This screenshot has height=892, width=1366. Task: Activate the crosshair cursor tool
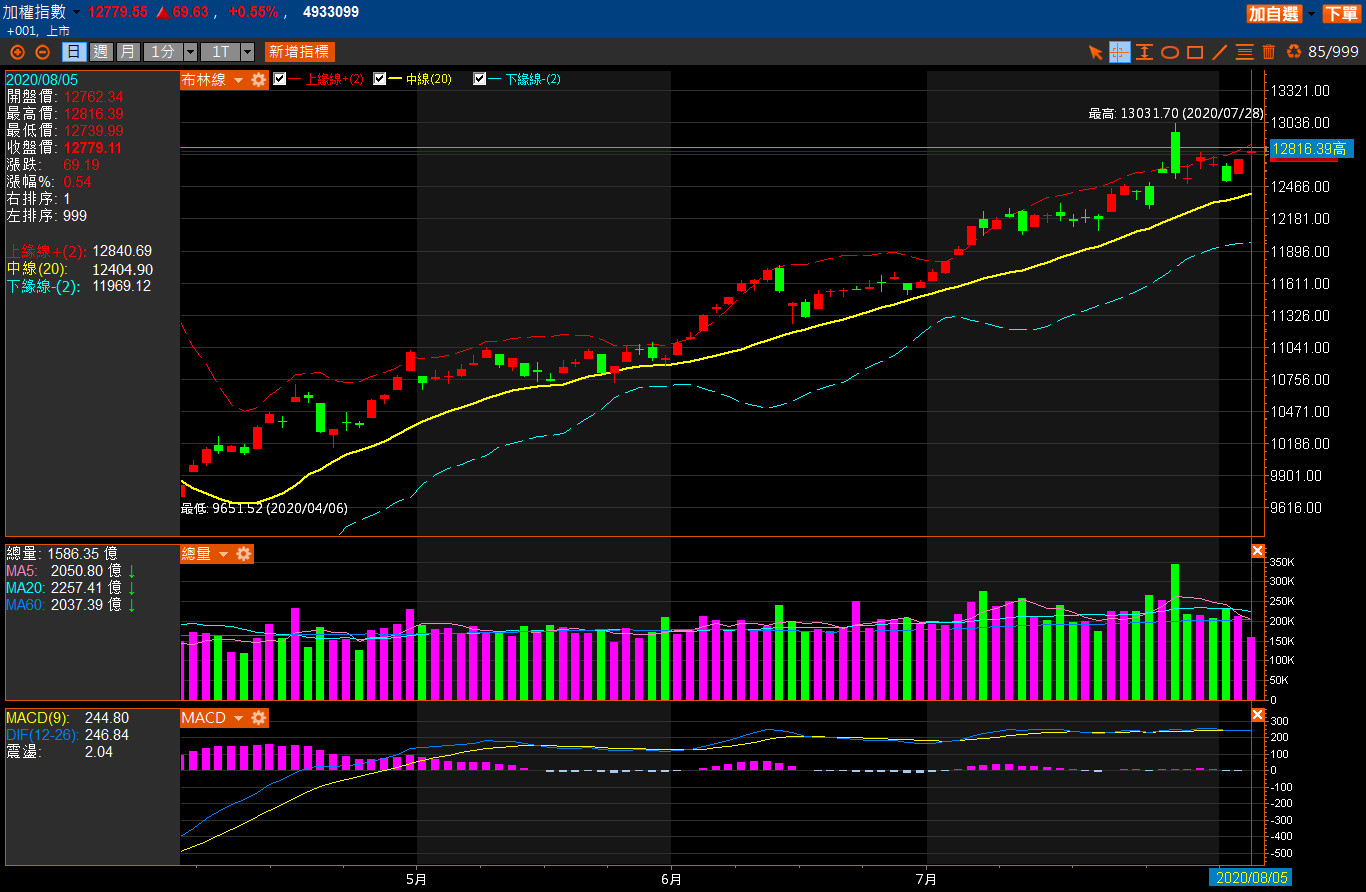[1120, 52]
